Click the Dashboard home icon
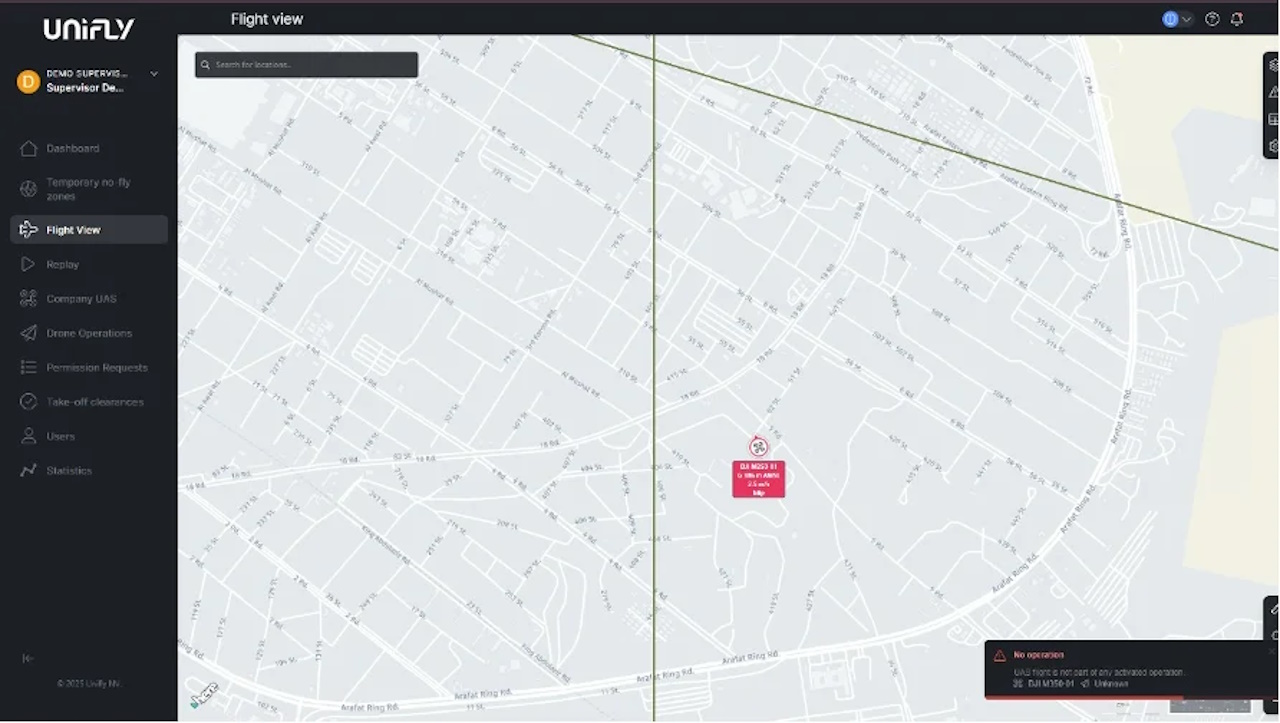1280x723 pixels. point(28,148)
